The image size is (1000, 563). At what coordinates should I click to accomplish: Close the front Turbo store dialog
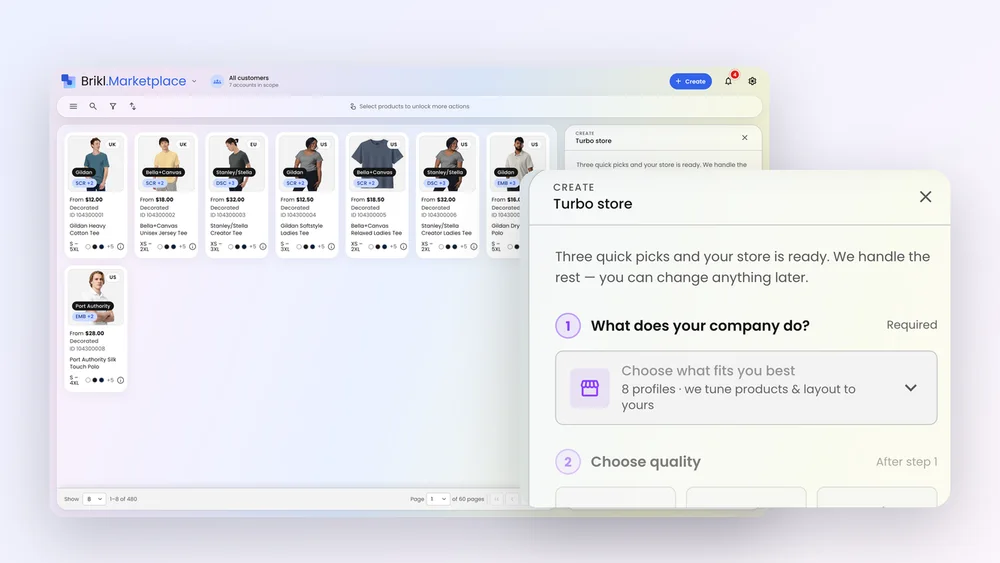[x=925, y=196]
